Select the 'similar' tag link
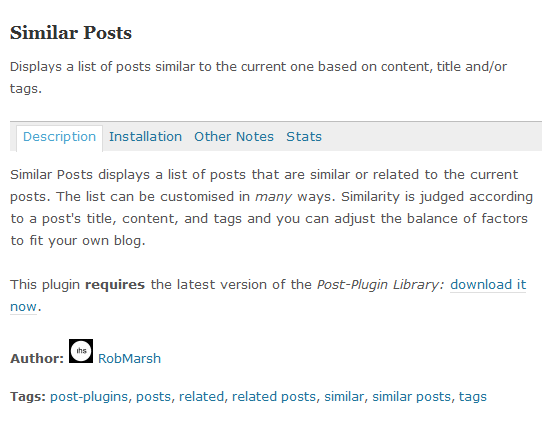Viewport: 553px width, 424px height. pos(344,397)
